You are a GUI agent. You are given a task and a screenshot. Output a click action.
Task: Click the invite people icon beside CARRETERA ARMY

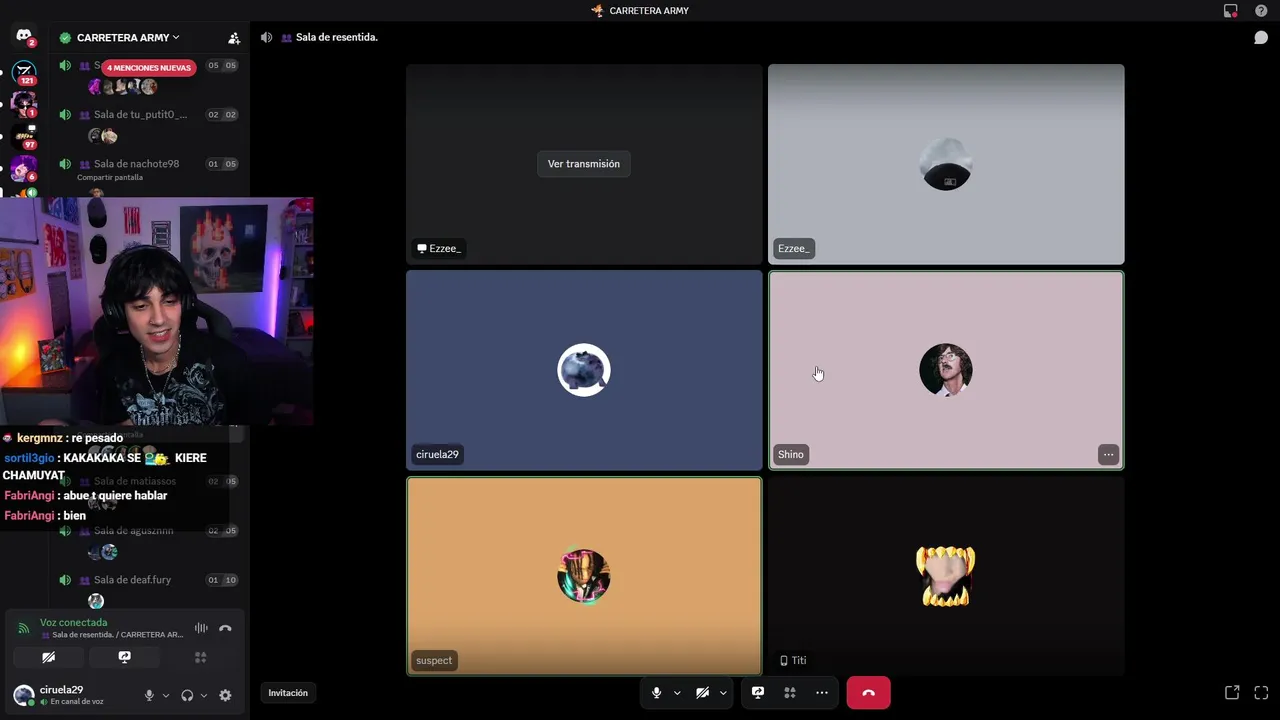[234, 38]
